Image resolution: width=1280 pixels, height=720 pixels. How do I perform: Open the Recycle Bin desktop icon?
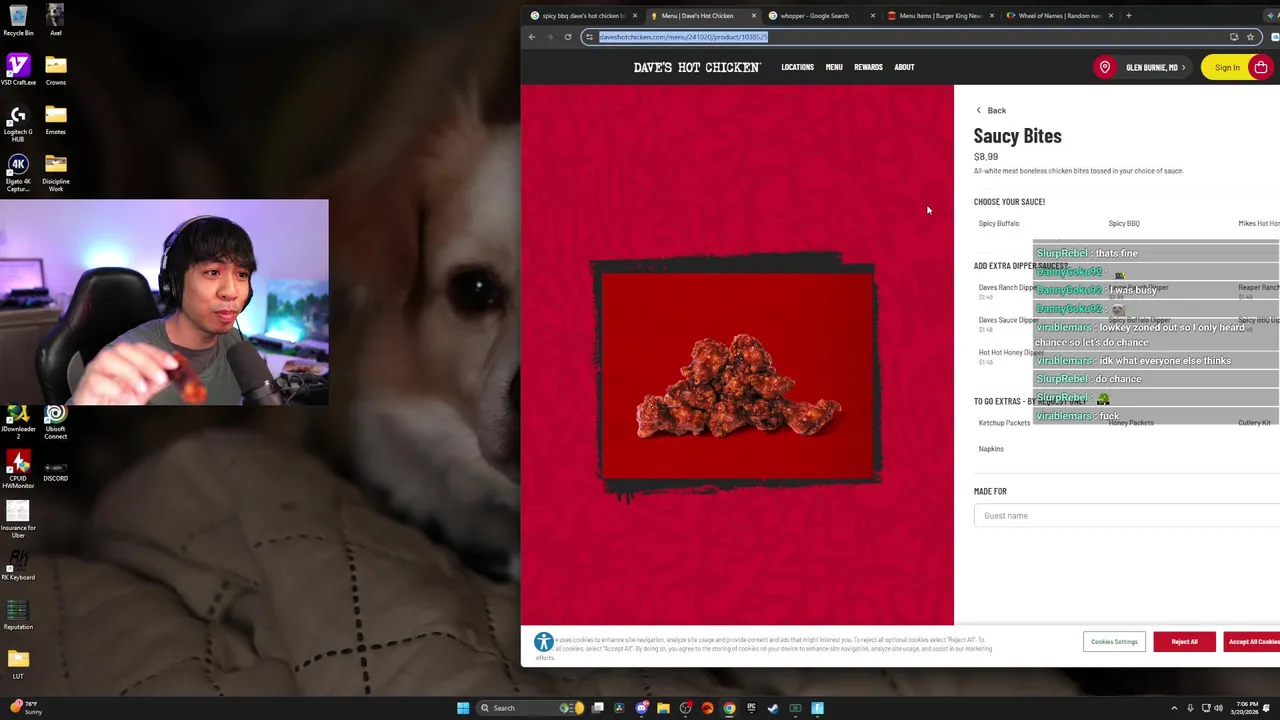(x=18, y=20)
